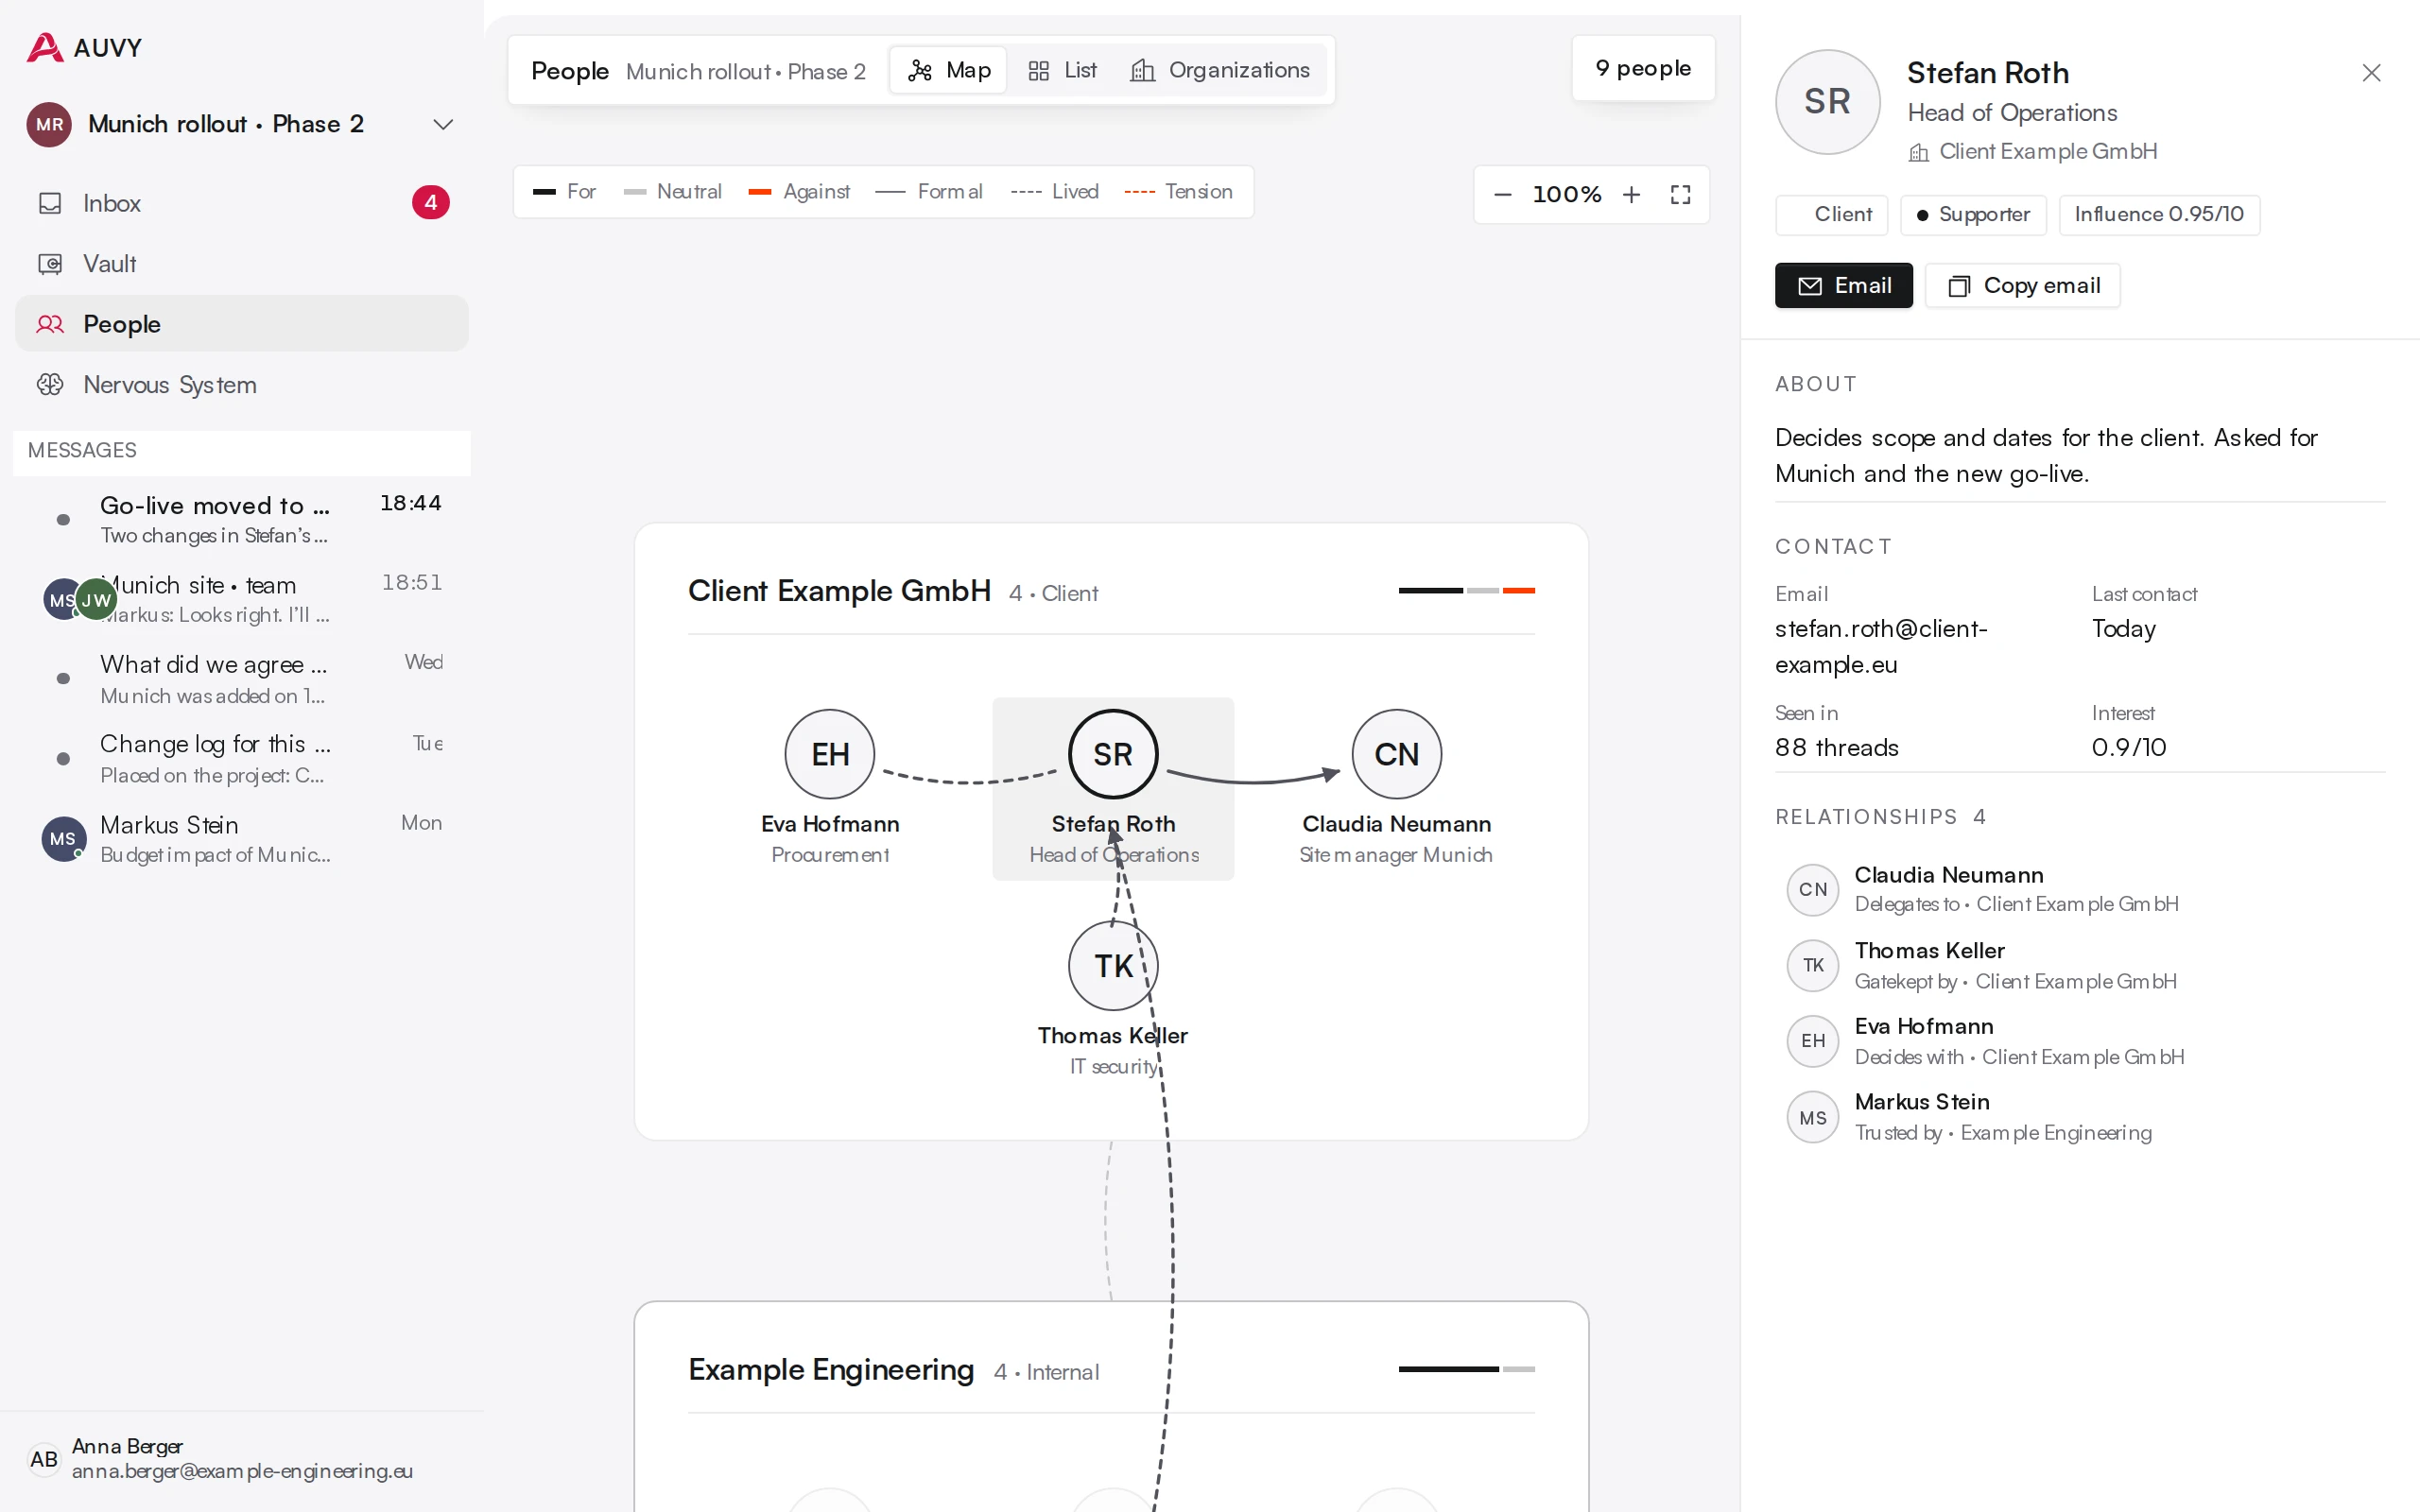The width and height of the screenshot is (2420, 1512).
Task: Click the MS avatar beside Budget impact
Action: pyautogui.click(x=63, y=839)
